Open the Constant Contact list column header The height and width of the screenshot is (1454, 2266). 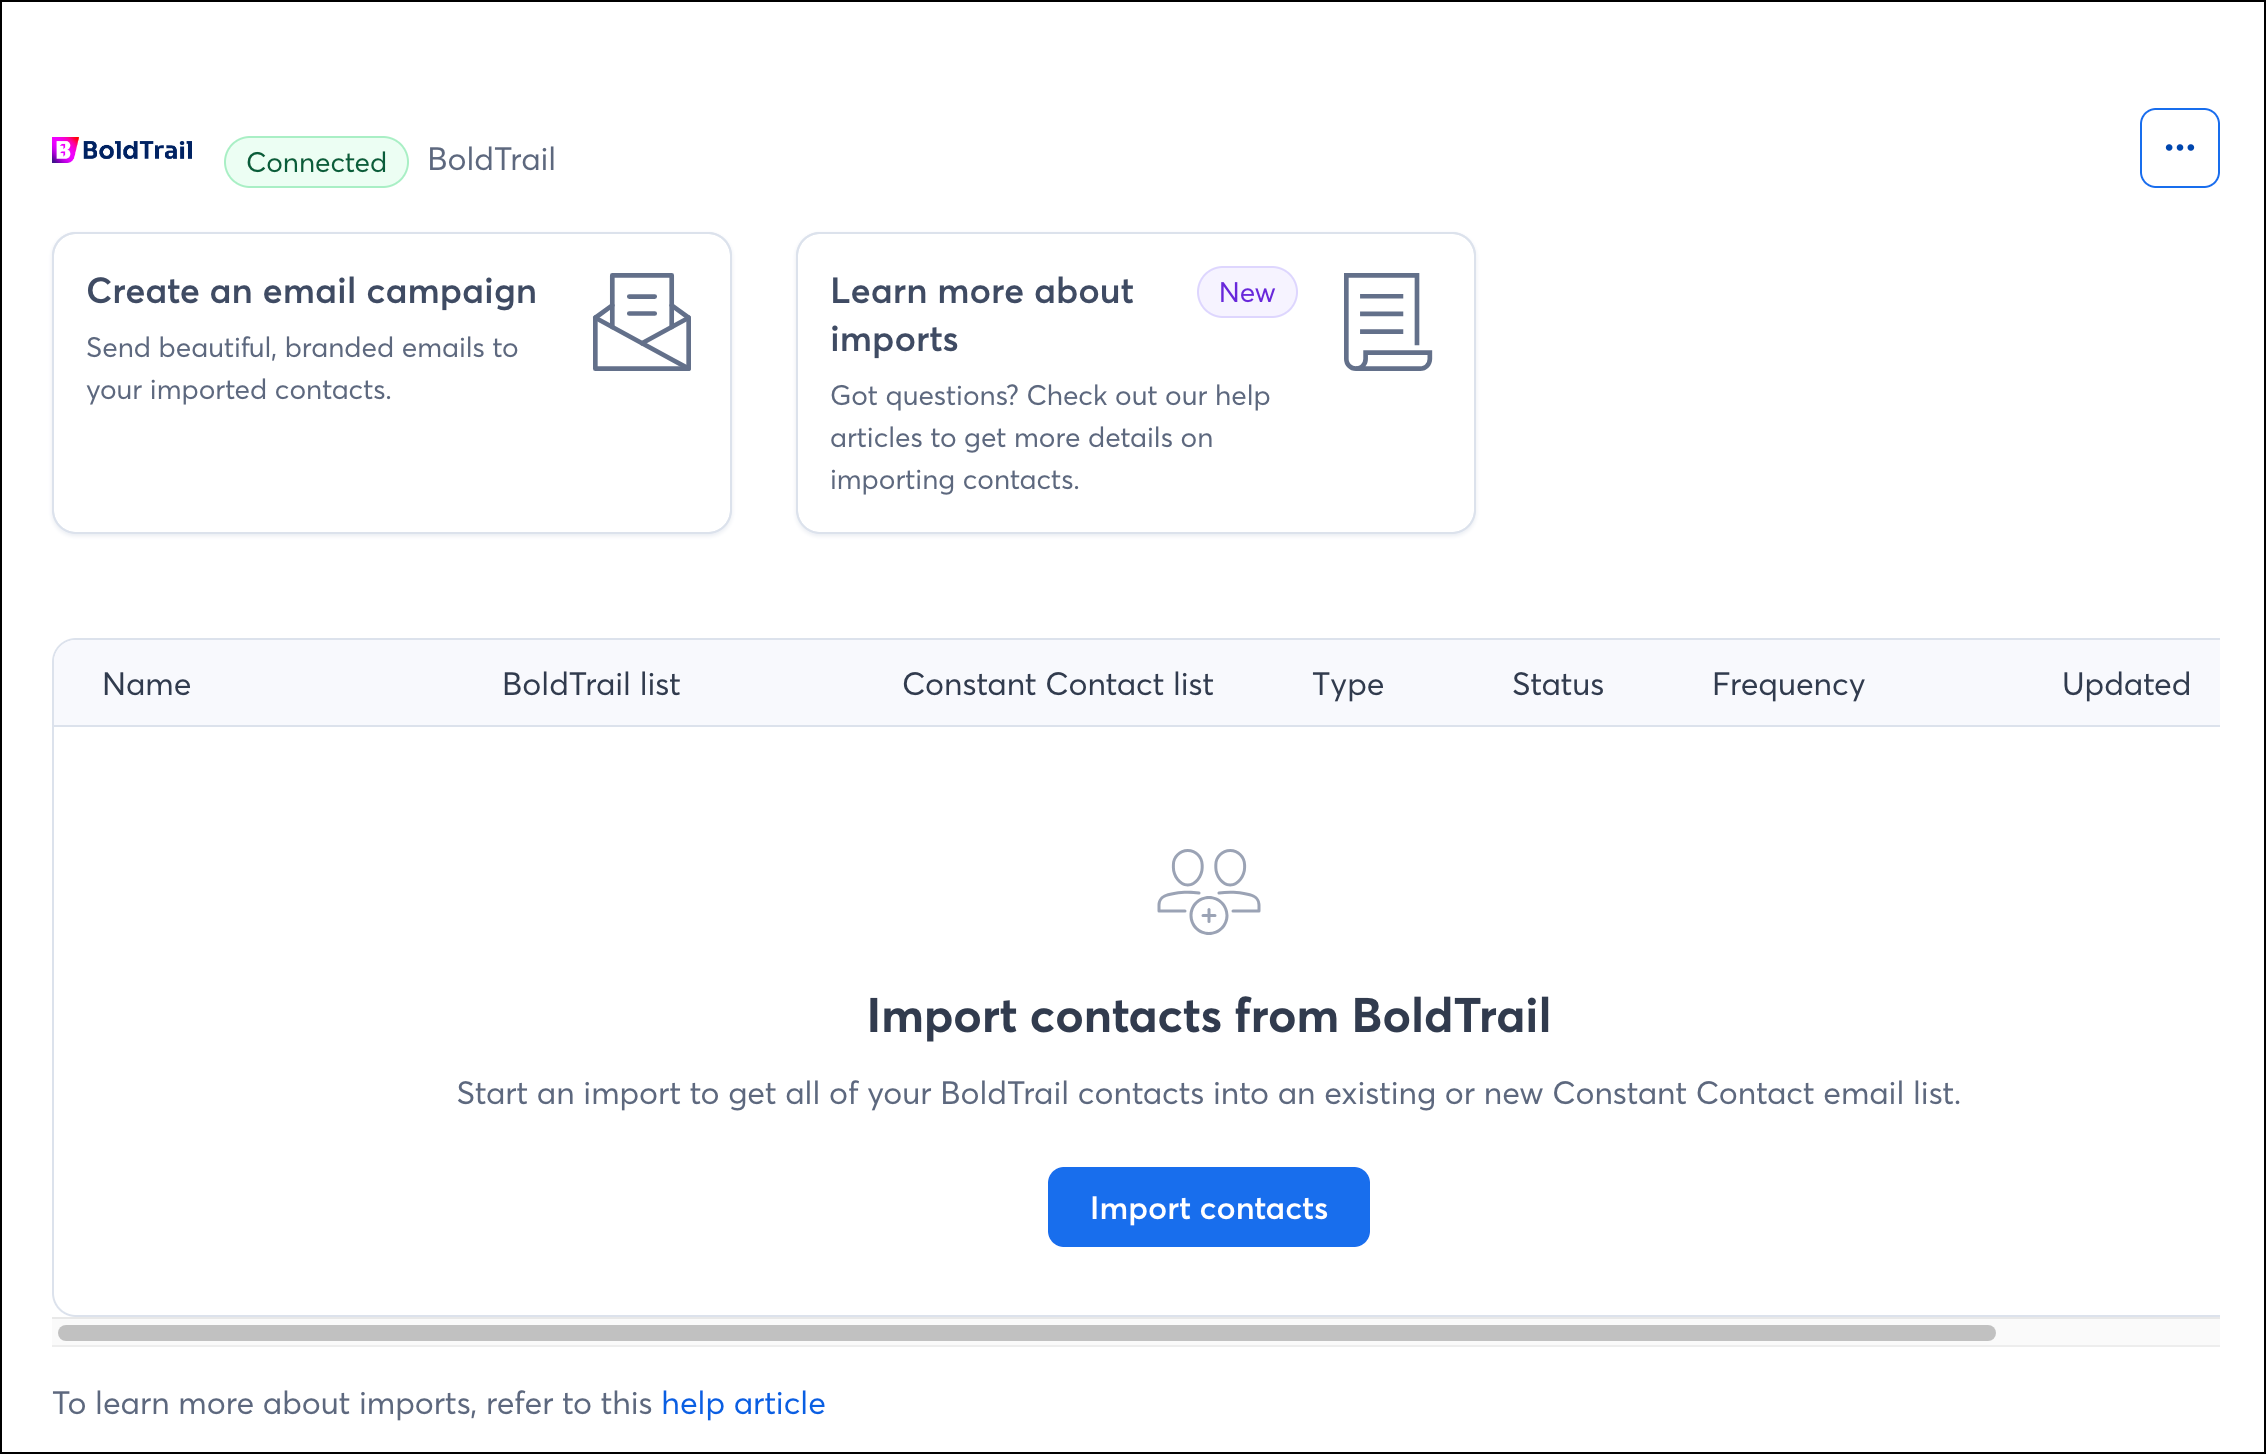[1057, 684]
